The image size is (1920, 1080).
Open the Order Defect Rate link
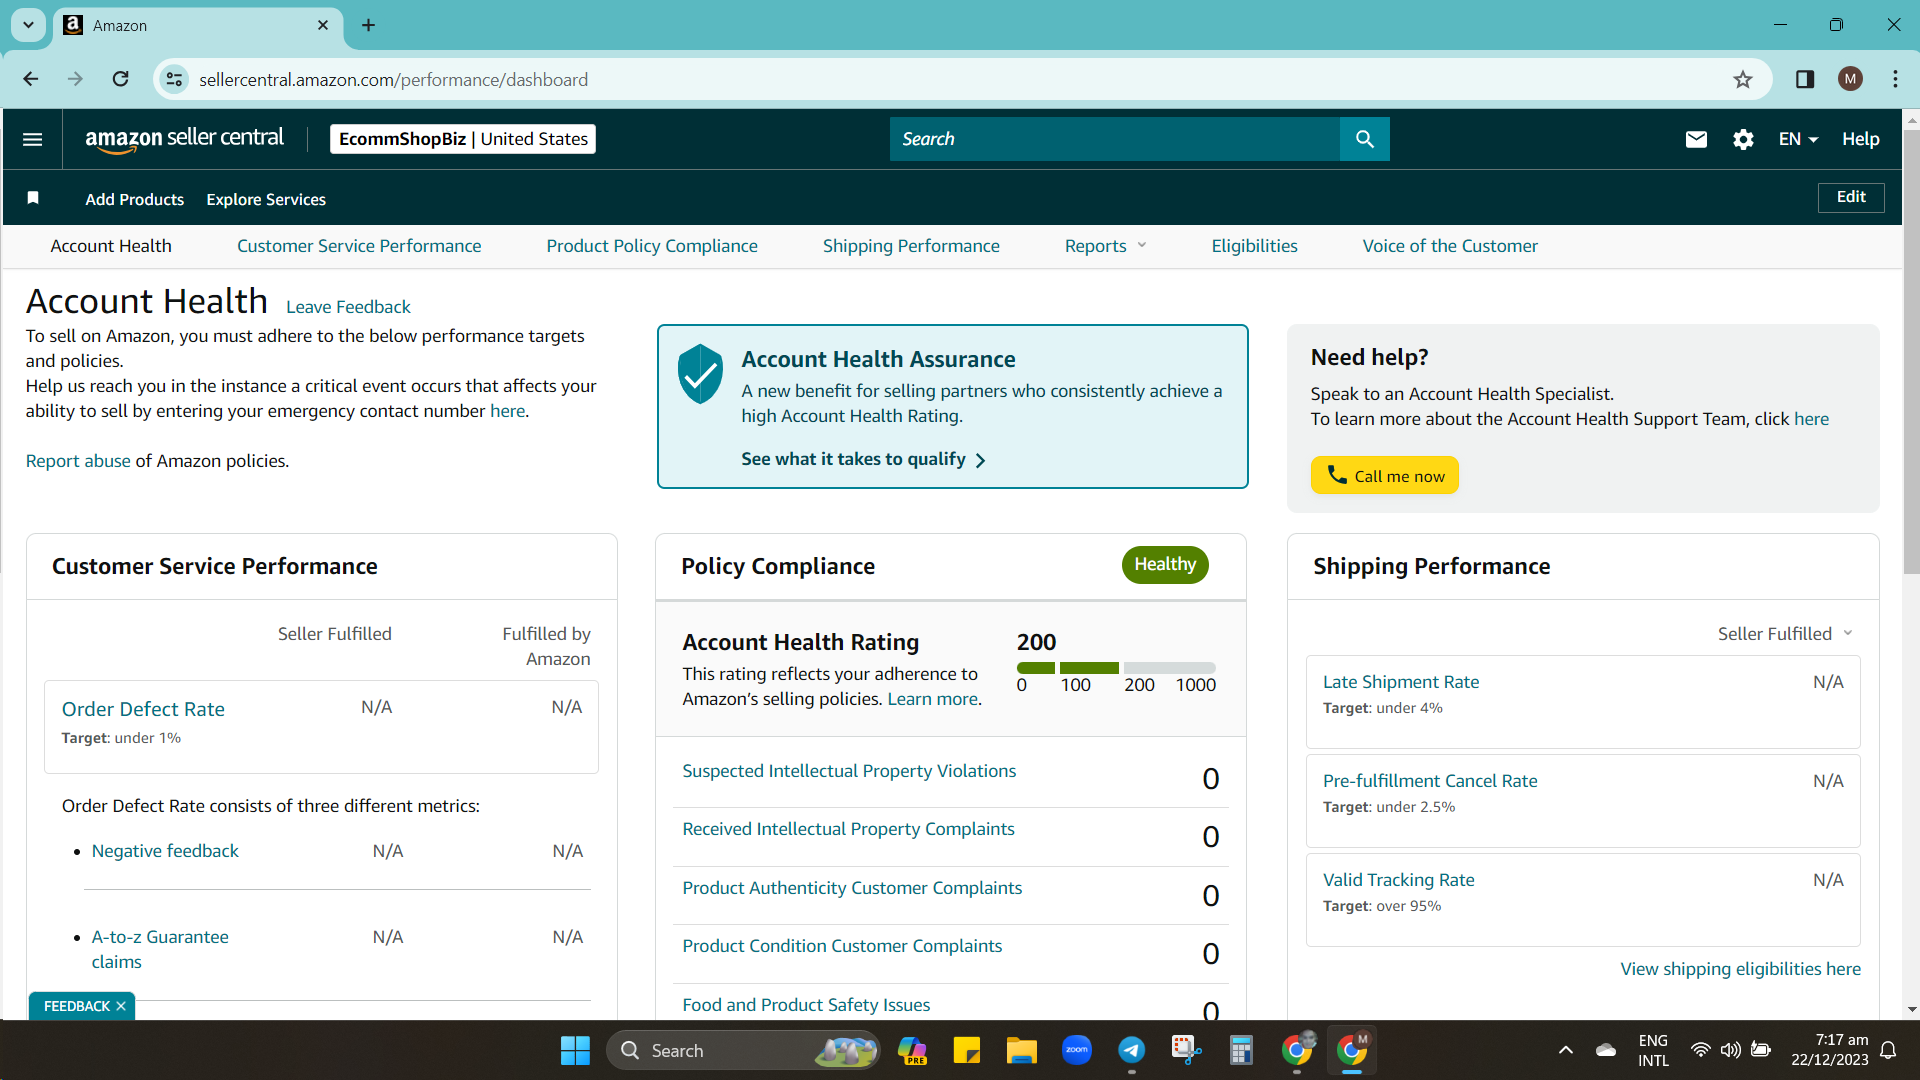143,709
